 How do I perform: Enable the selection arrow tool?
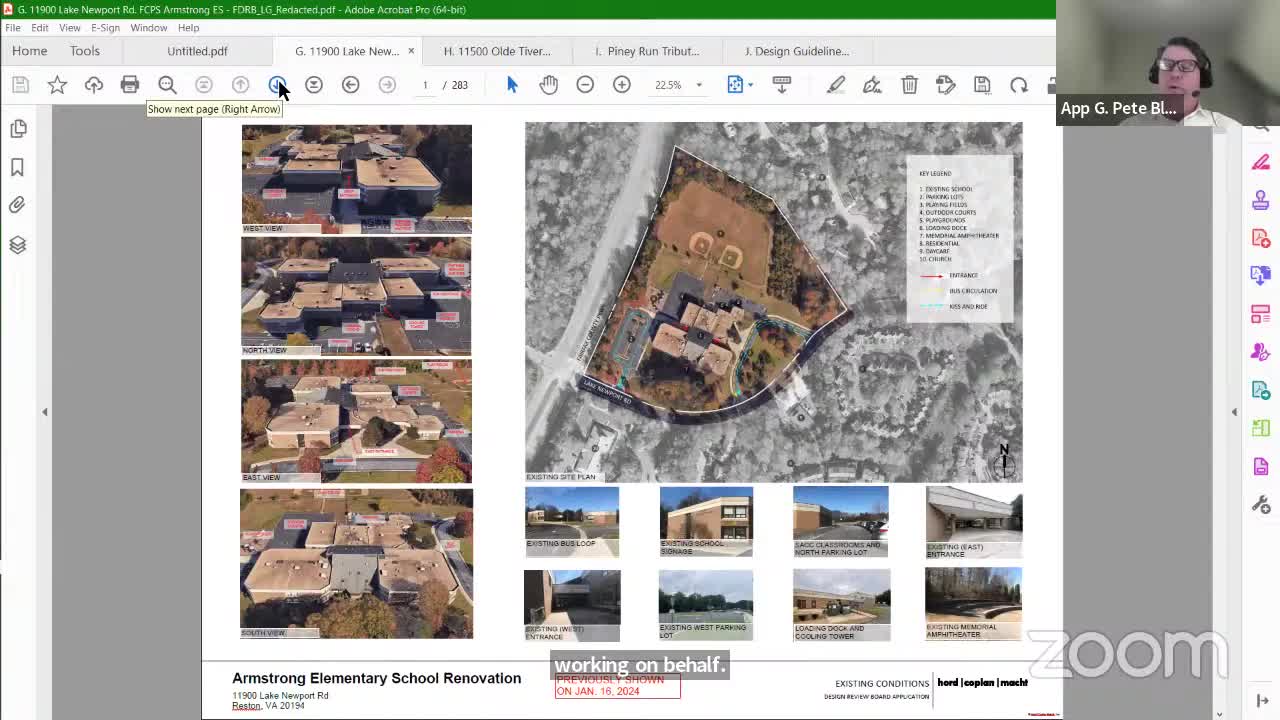click(512, 85)
